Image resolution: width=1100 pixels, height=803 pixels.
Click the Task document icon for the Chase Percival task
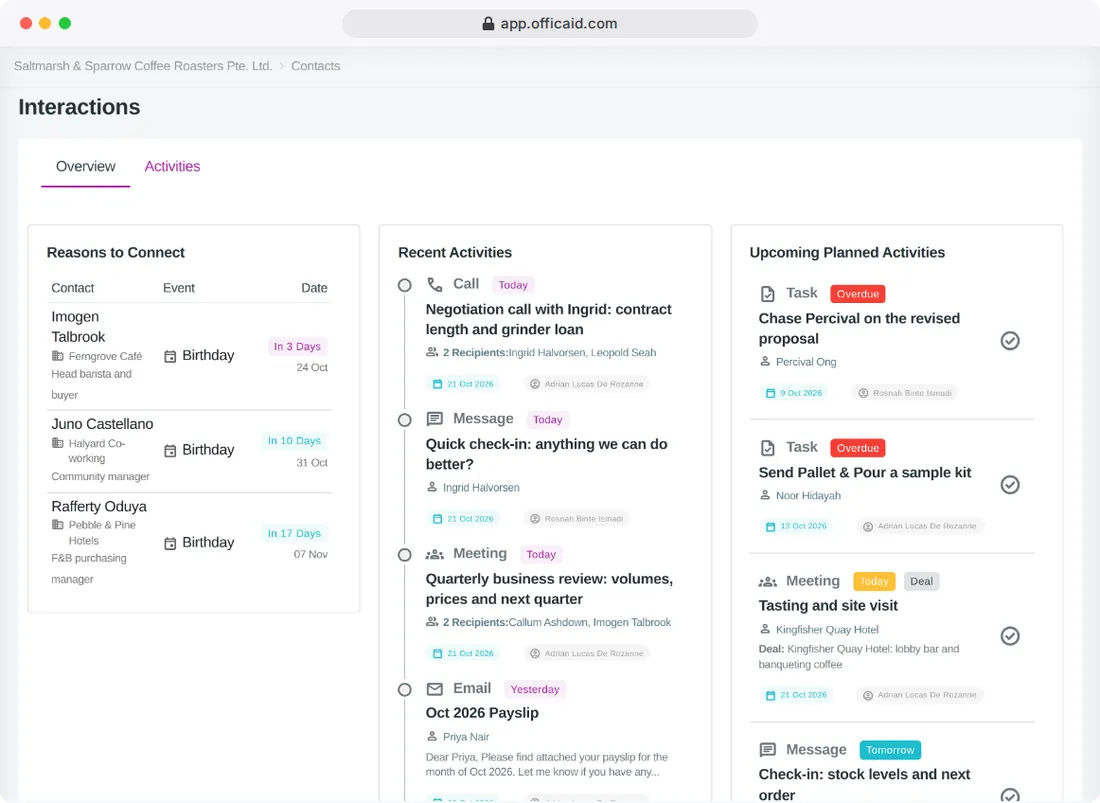768,294
